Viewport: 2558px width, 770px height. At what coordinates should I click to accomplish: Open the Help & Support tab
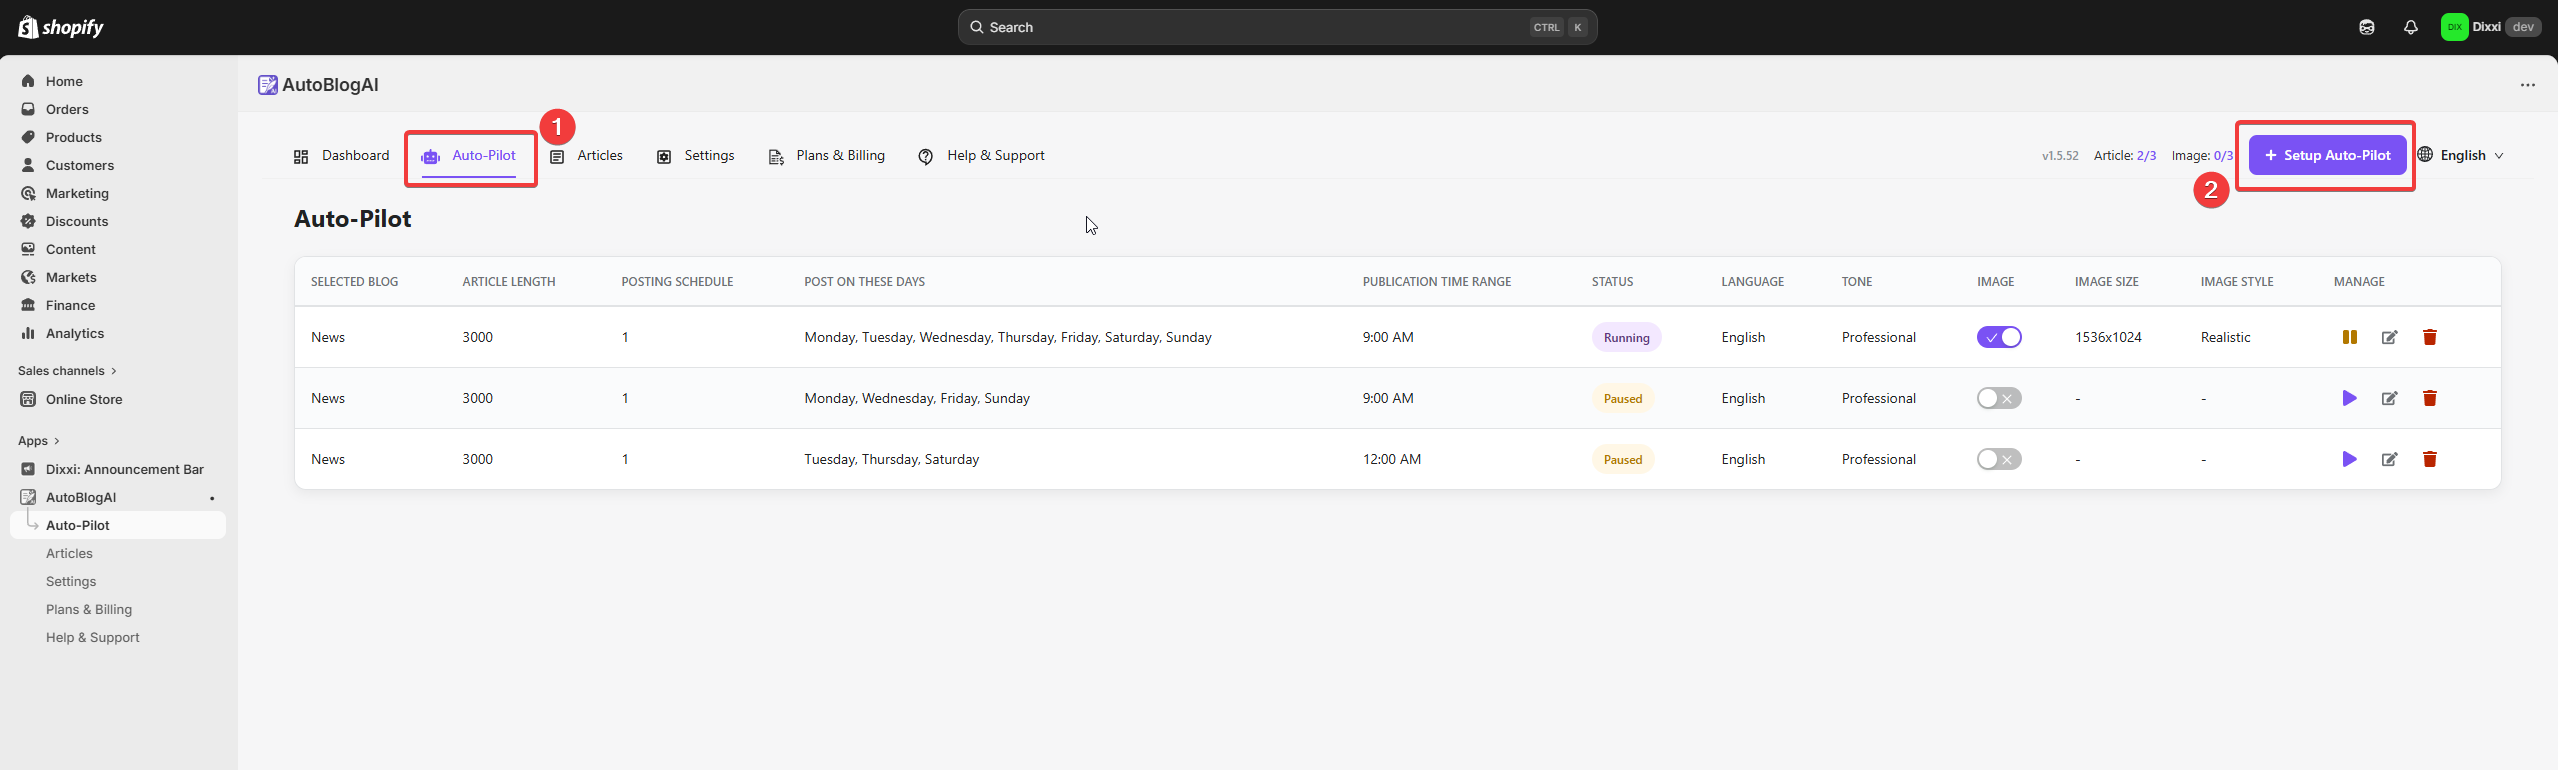click(981, 156)
